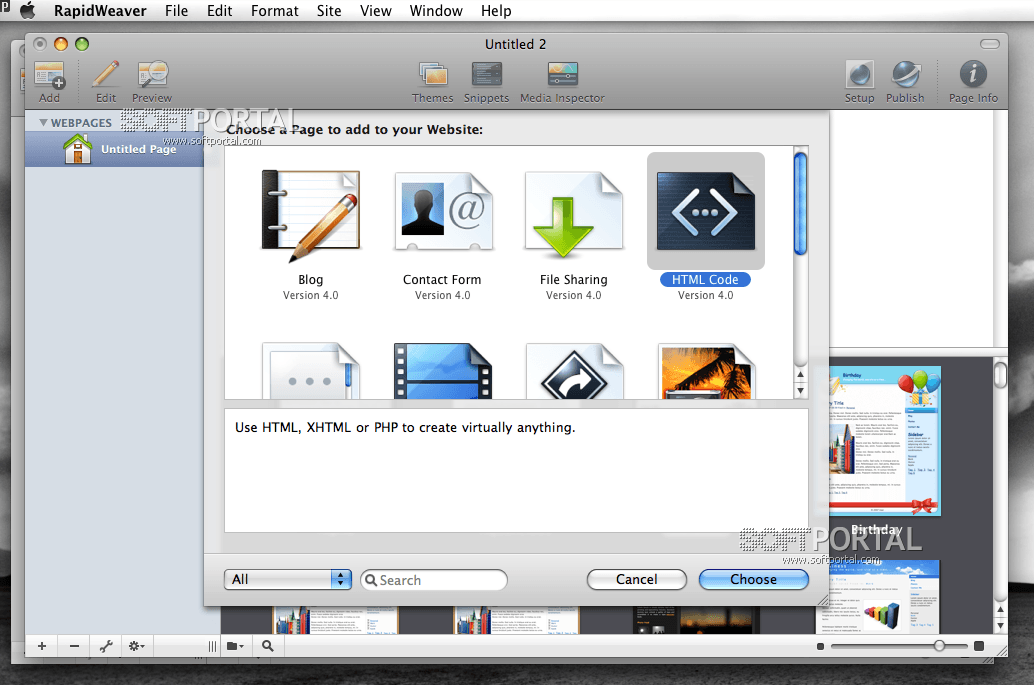Select the theme thumbnail with bar chart
Screen dimensions: 1034x685
(x=879, y=597)
